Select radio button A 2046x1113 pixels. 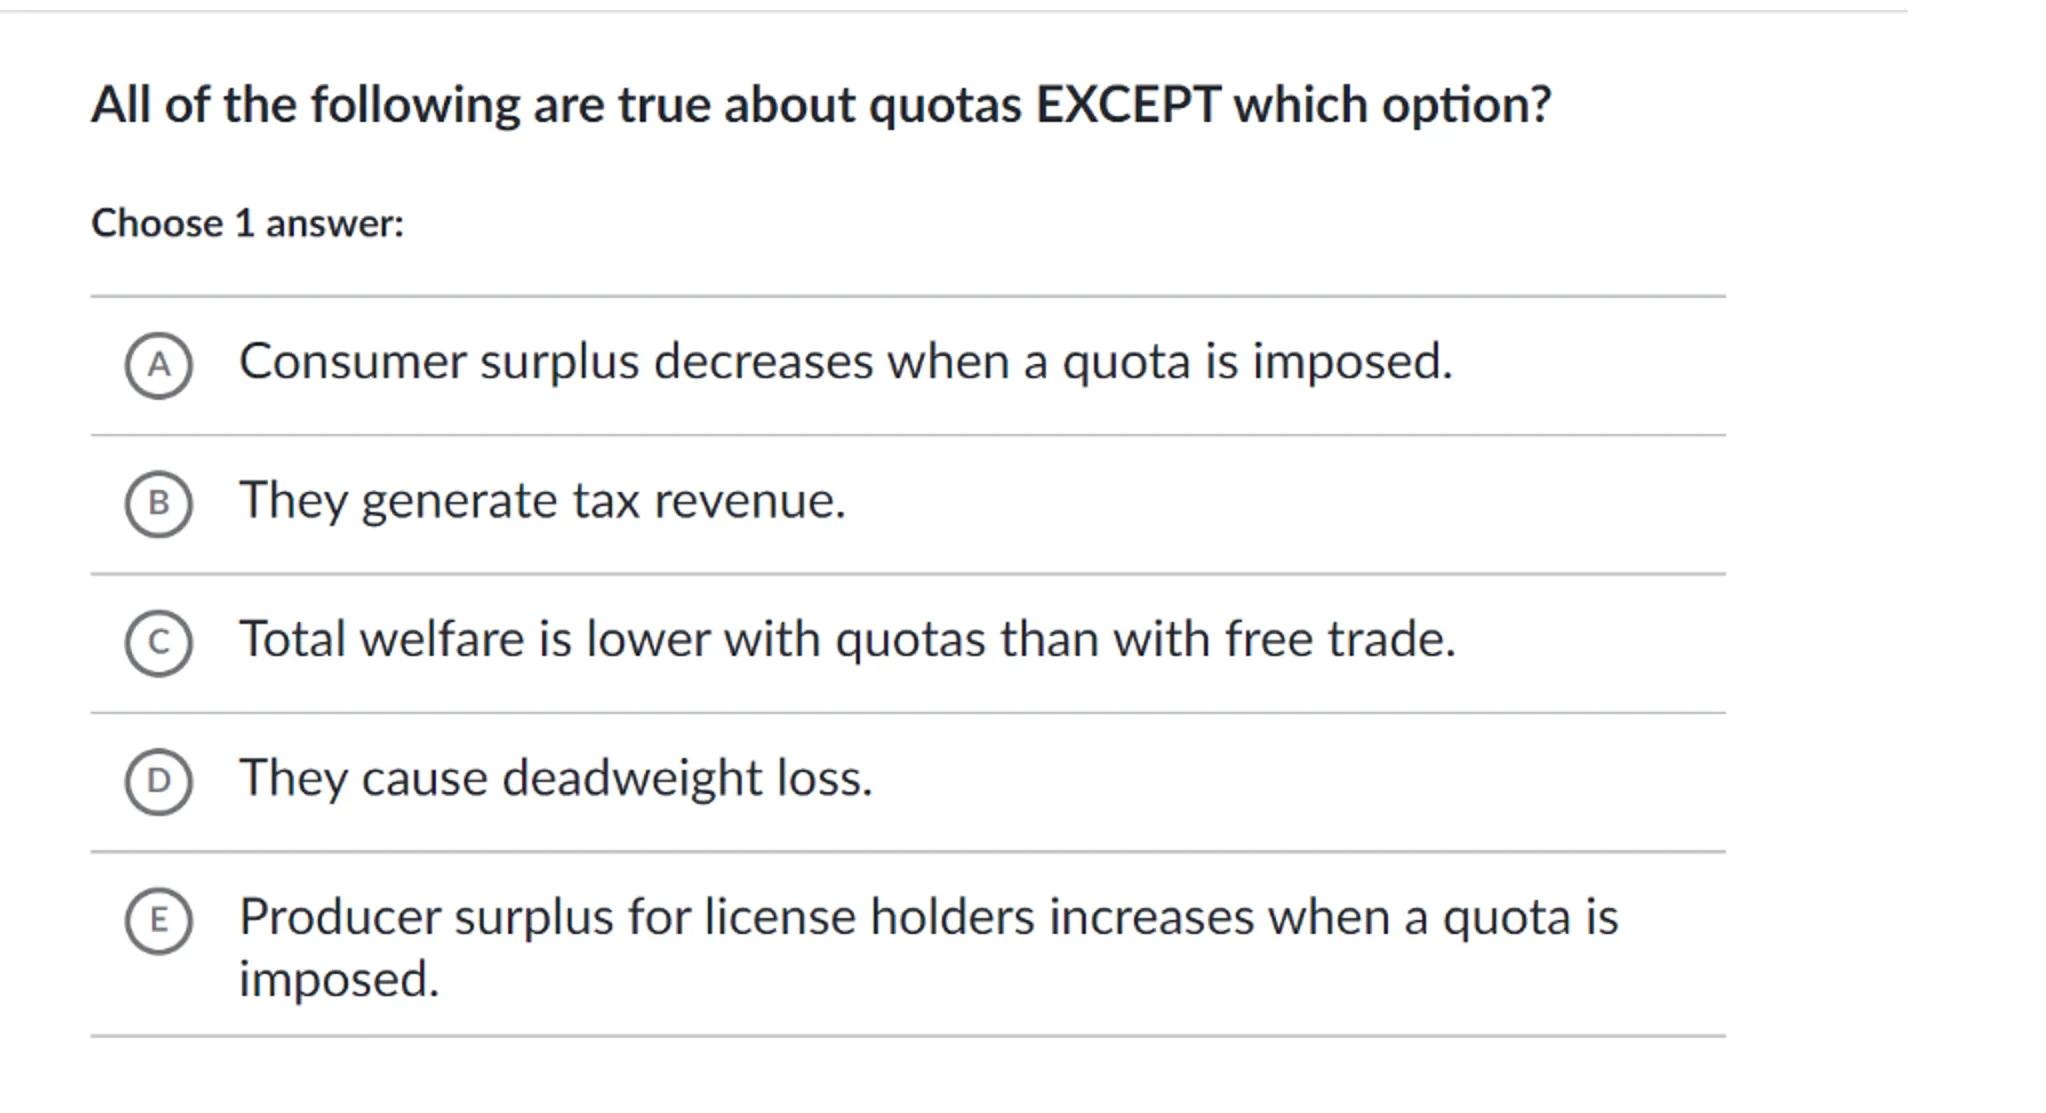(x=158, y=365)
